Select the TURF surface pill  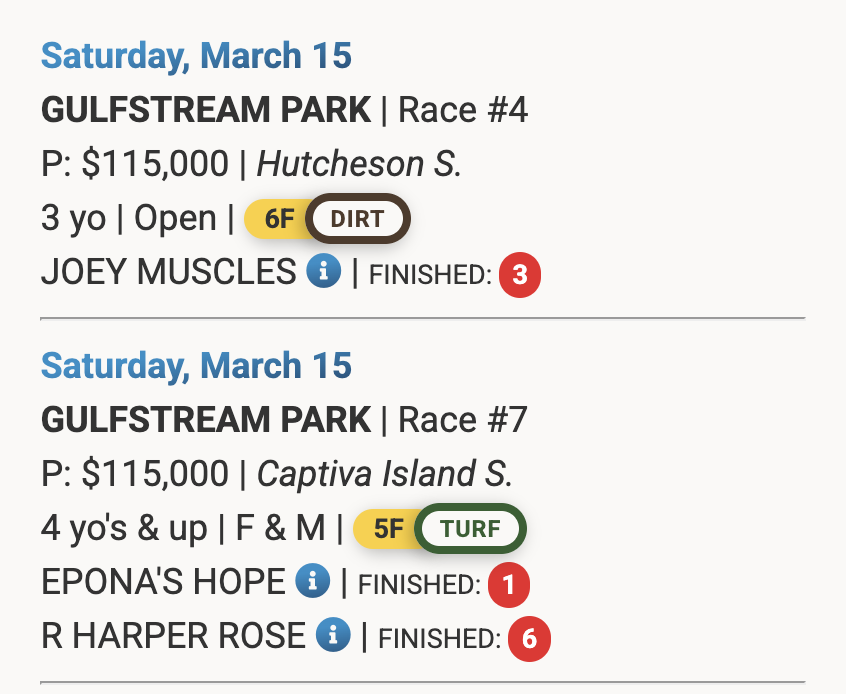[470, 529]
